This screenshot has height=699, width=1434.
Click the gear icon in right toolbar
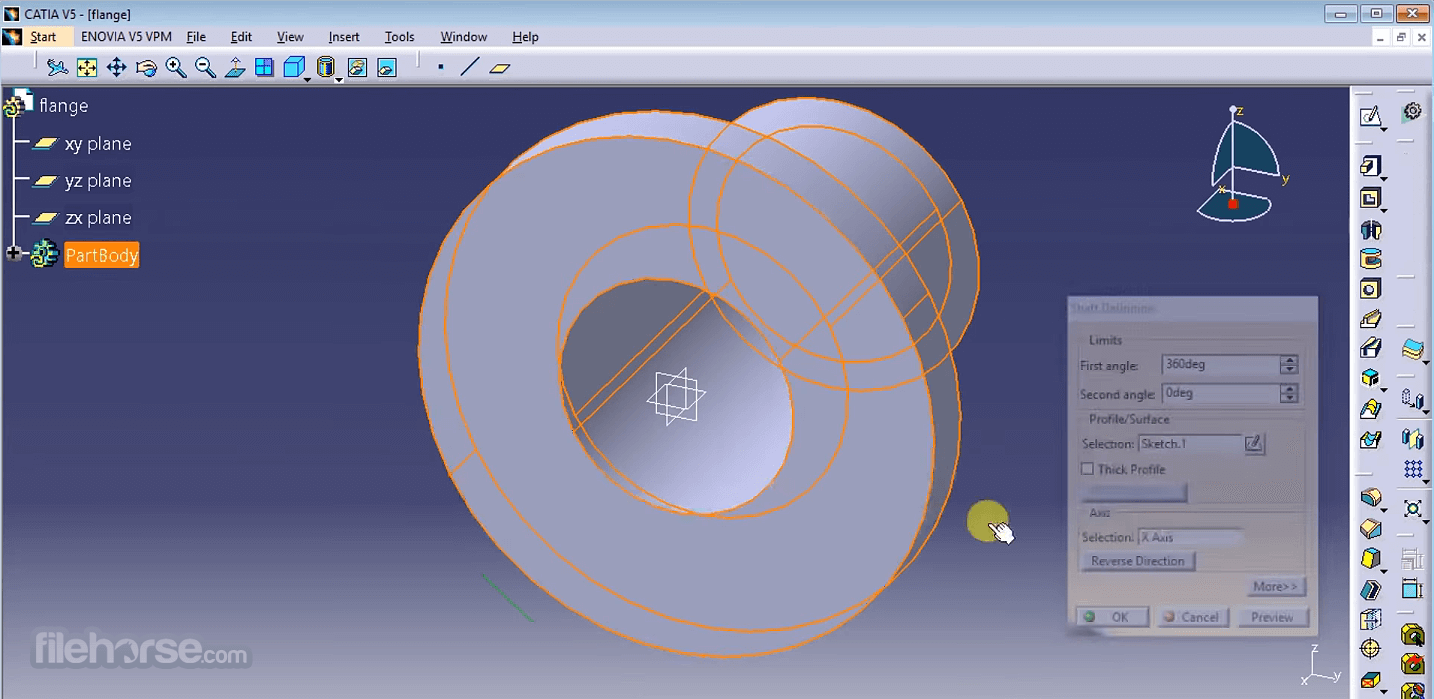pos(1412,112)
